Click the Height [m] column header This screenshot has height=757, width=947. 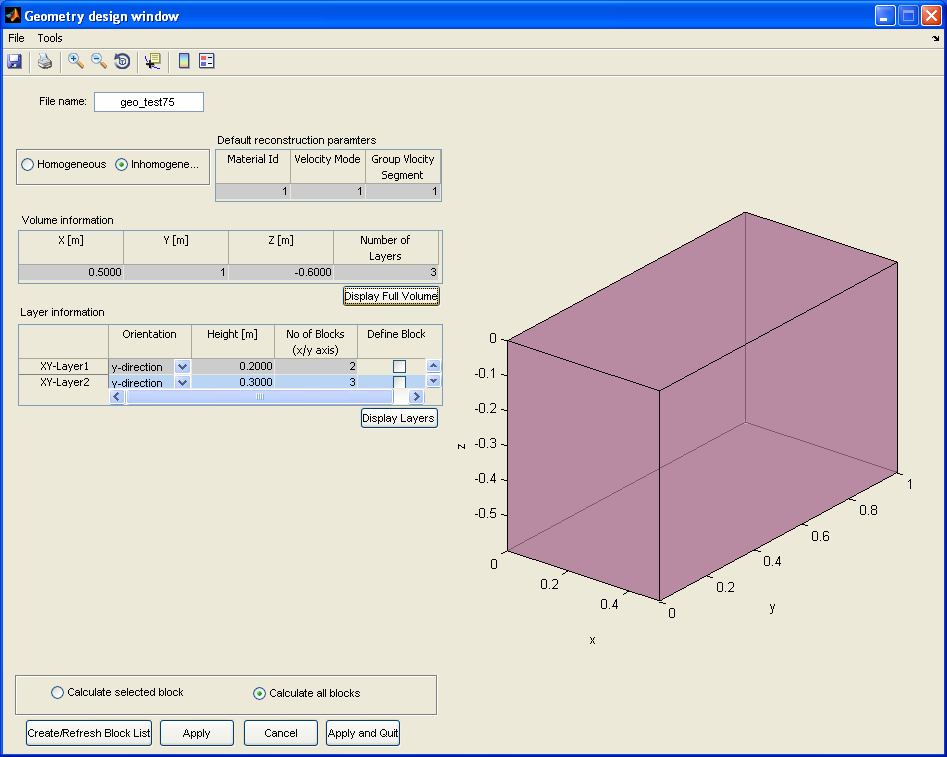click(x=233, y=342)
